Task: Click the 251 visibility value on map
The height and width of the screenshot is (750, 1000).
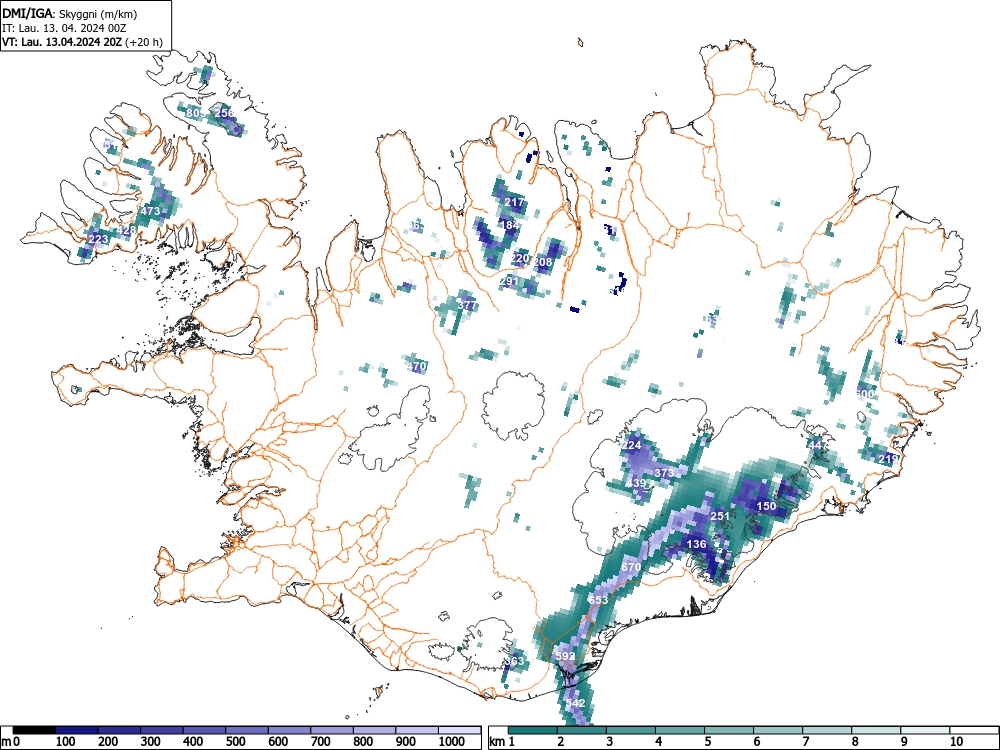Action: click(x=720, y=516)
